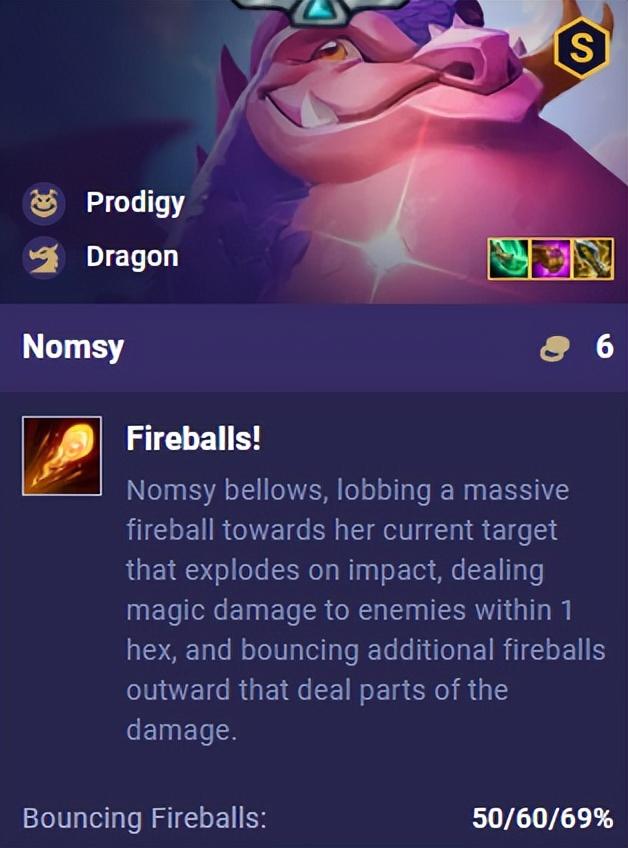Open the Prodigy trait label

135,203
